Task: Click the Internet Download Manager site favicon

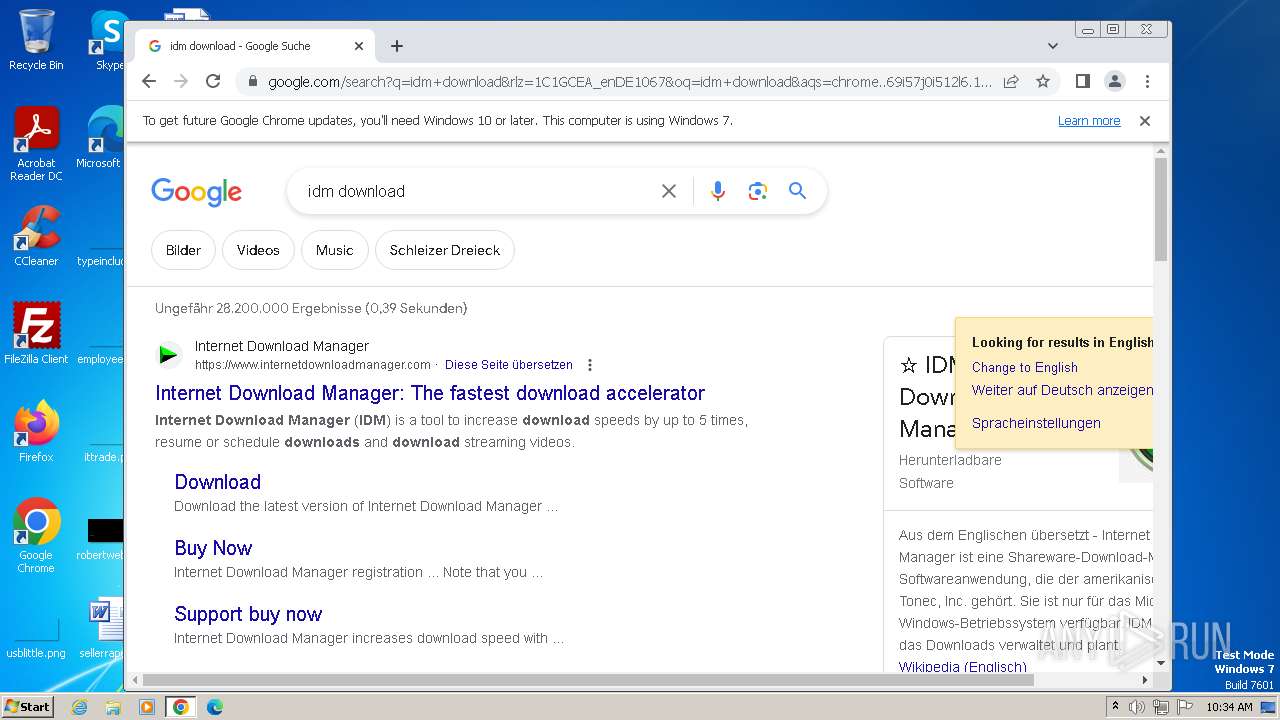Action: pos(169,355)
